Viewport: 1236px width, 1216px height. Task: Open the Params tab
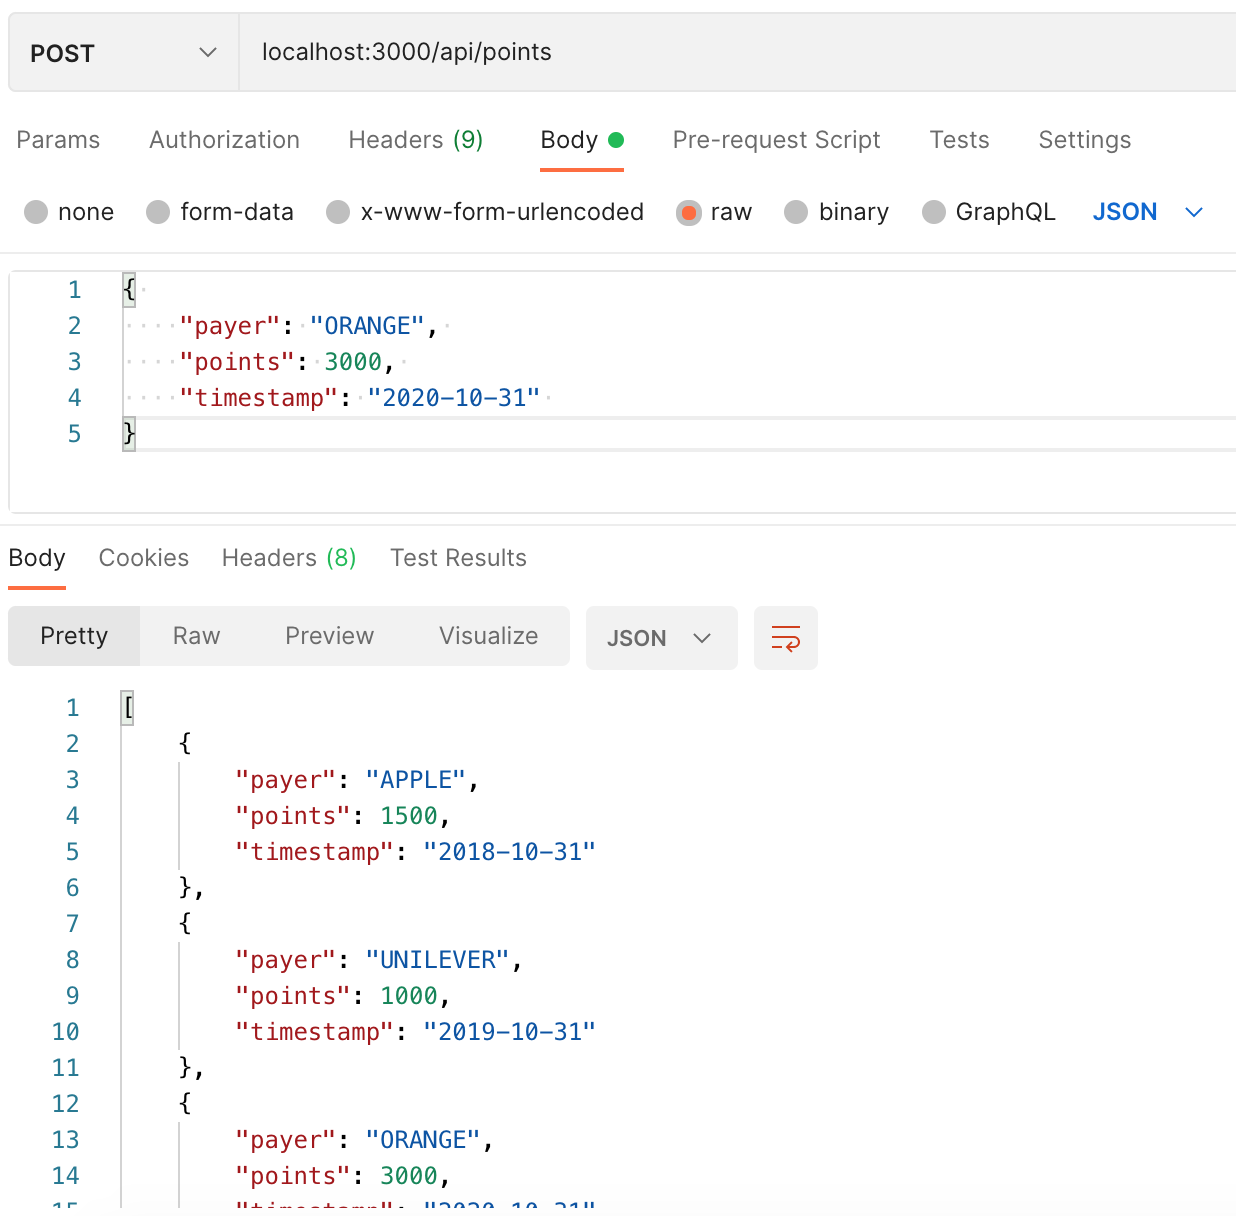pyautogui.click(x=58, y=140)
